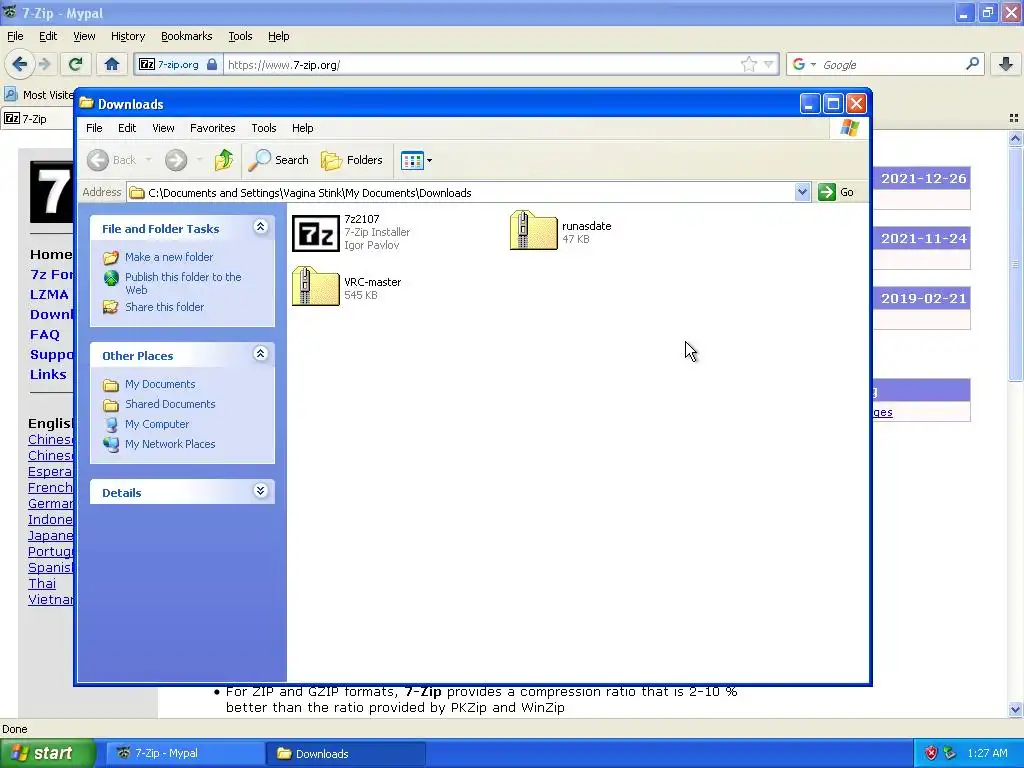Screen dimensions: 1024x768
Task: Publish this folder to the Web
Action: pyautogui.click(x=183, y=283)
